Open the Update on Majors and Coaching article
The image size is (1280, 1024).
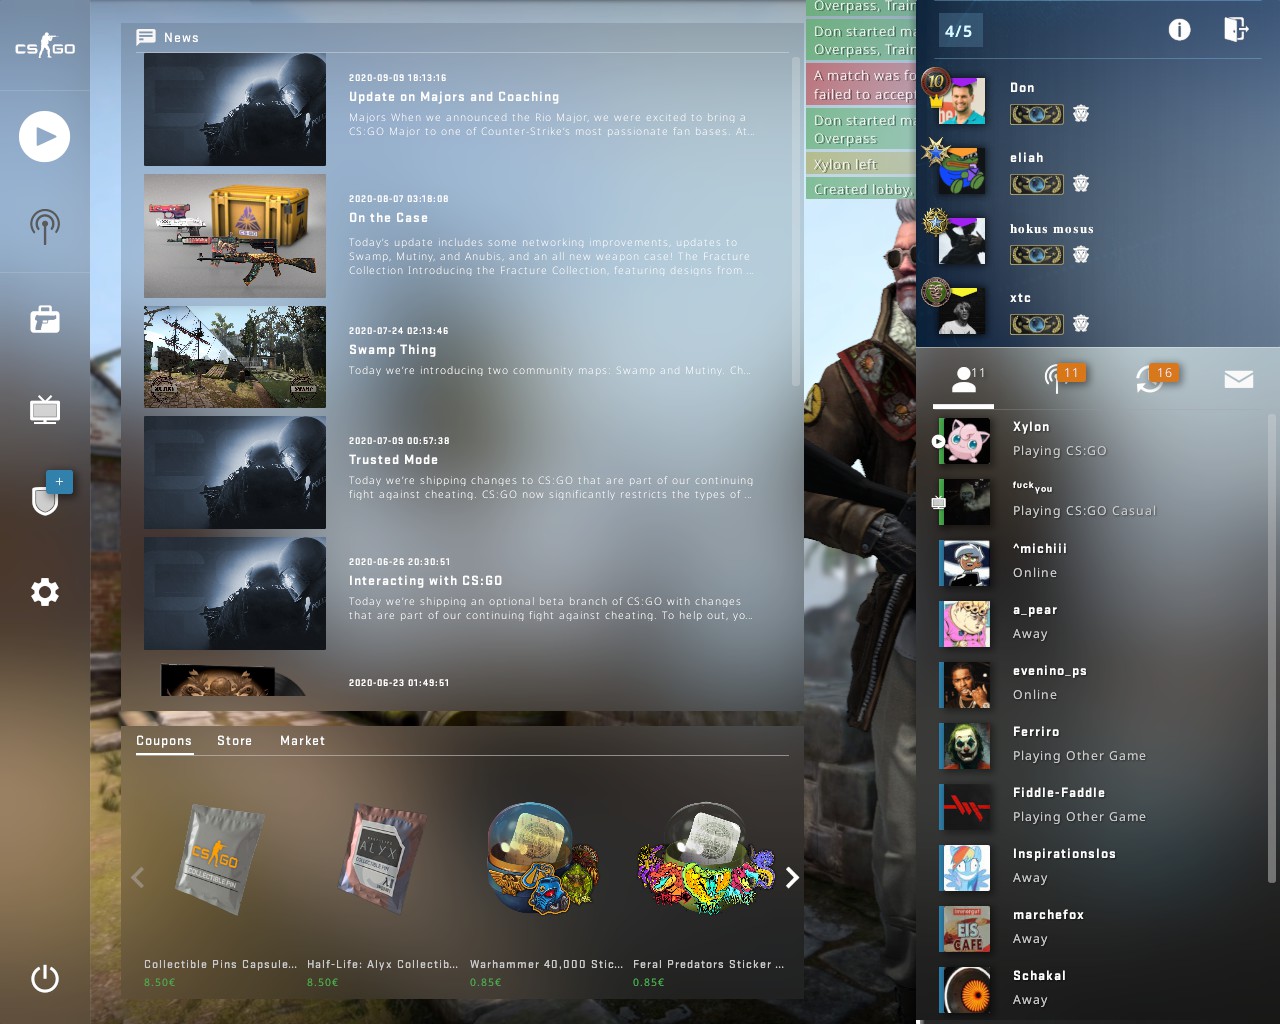coord(454,97)
